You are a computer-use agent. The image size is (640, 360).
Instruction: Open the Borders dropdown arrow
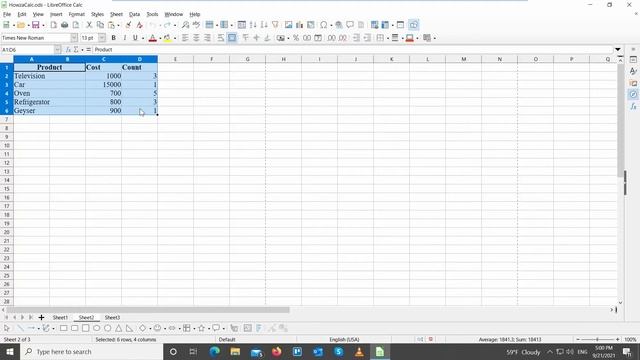[387, 38]
